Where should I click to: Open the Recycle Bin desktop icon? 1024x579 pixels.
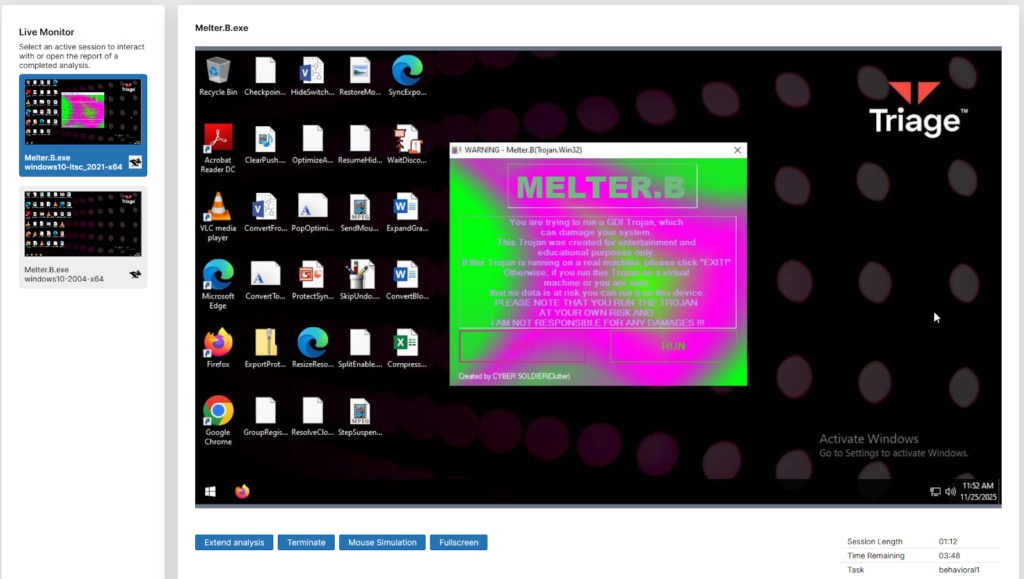(218, 72)
